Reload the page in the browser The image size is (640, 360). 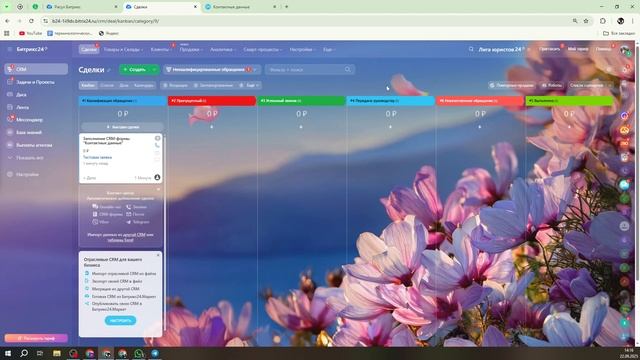click(x=31, y=21)
